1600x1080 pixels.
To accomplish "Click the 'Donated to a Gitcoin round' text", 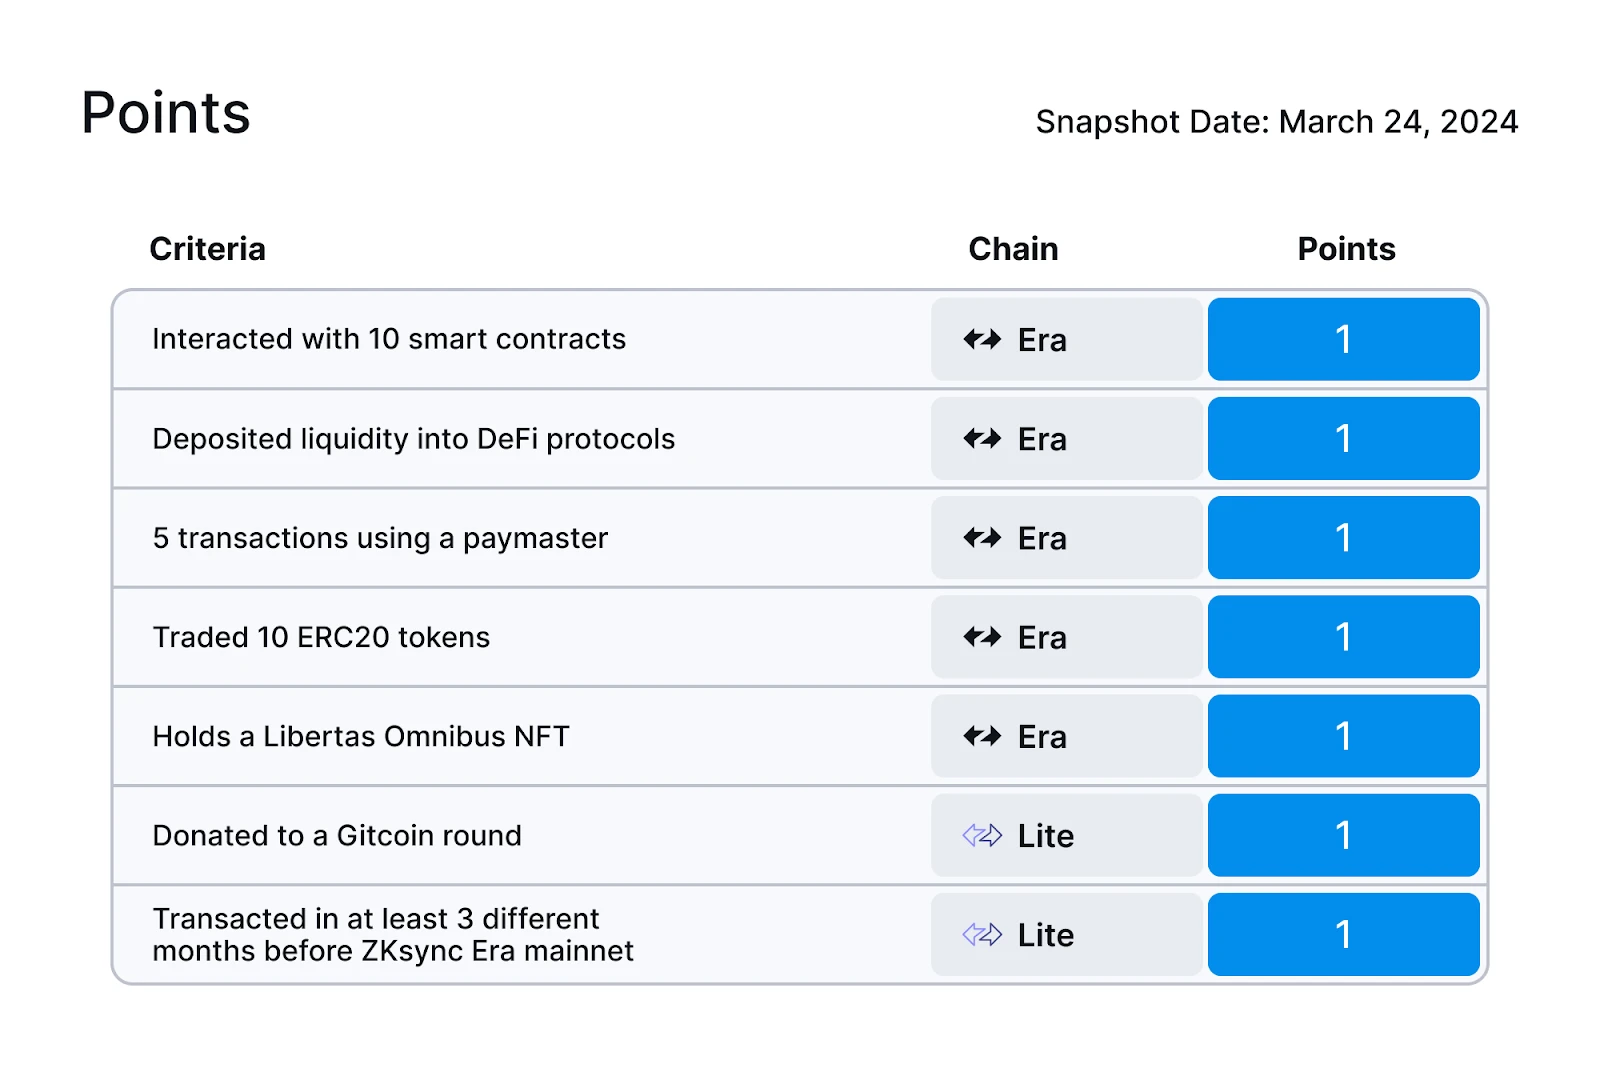I will pos(337,836).
